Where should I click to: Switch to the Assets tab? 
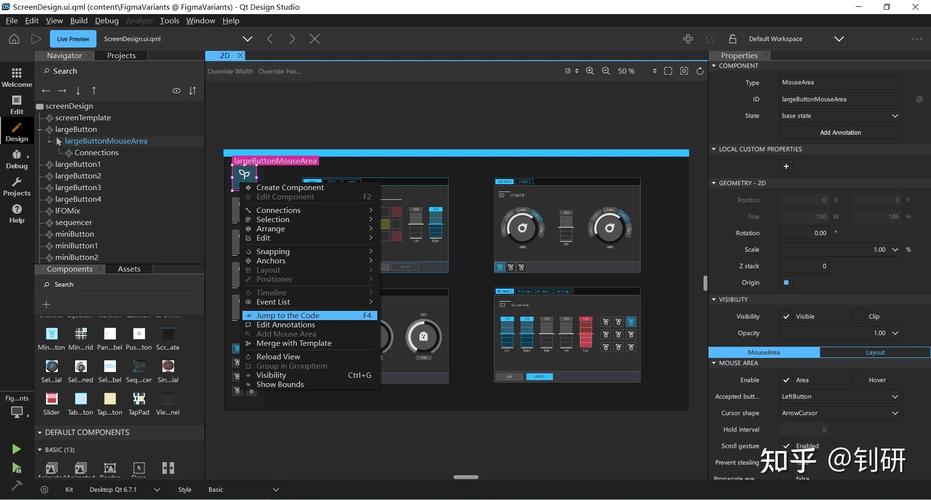pyautogui.click(x=129, y=269)
